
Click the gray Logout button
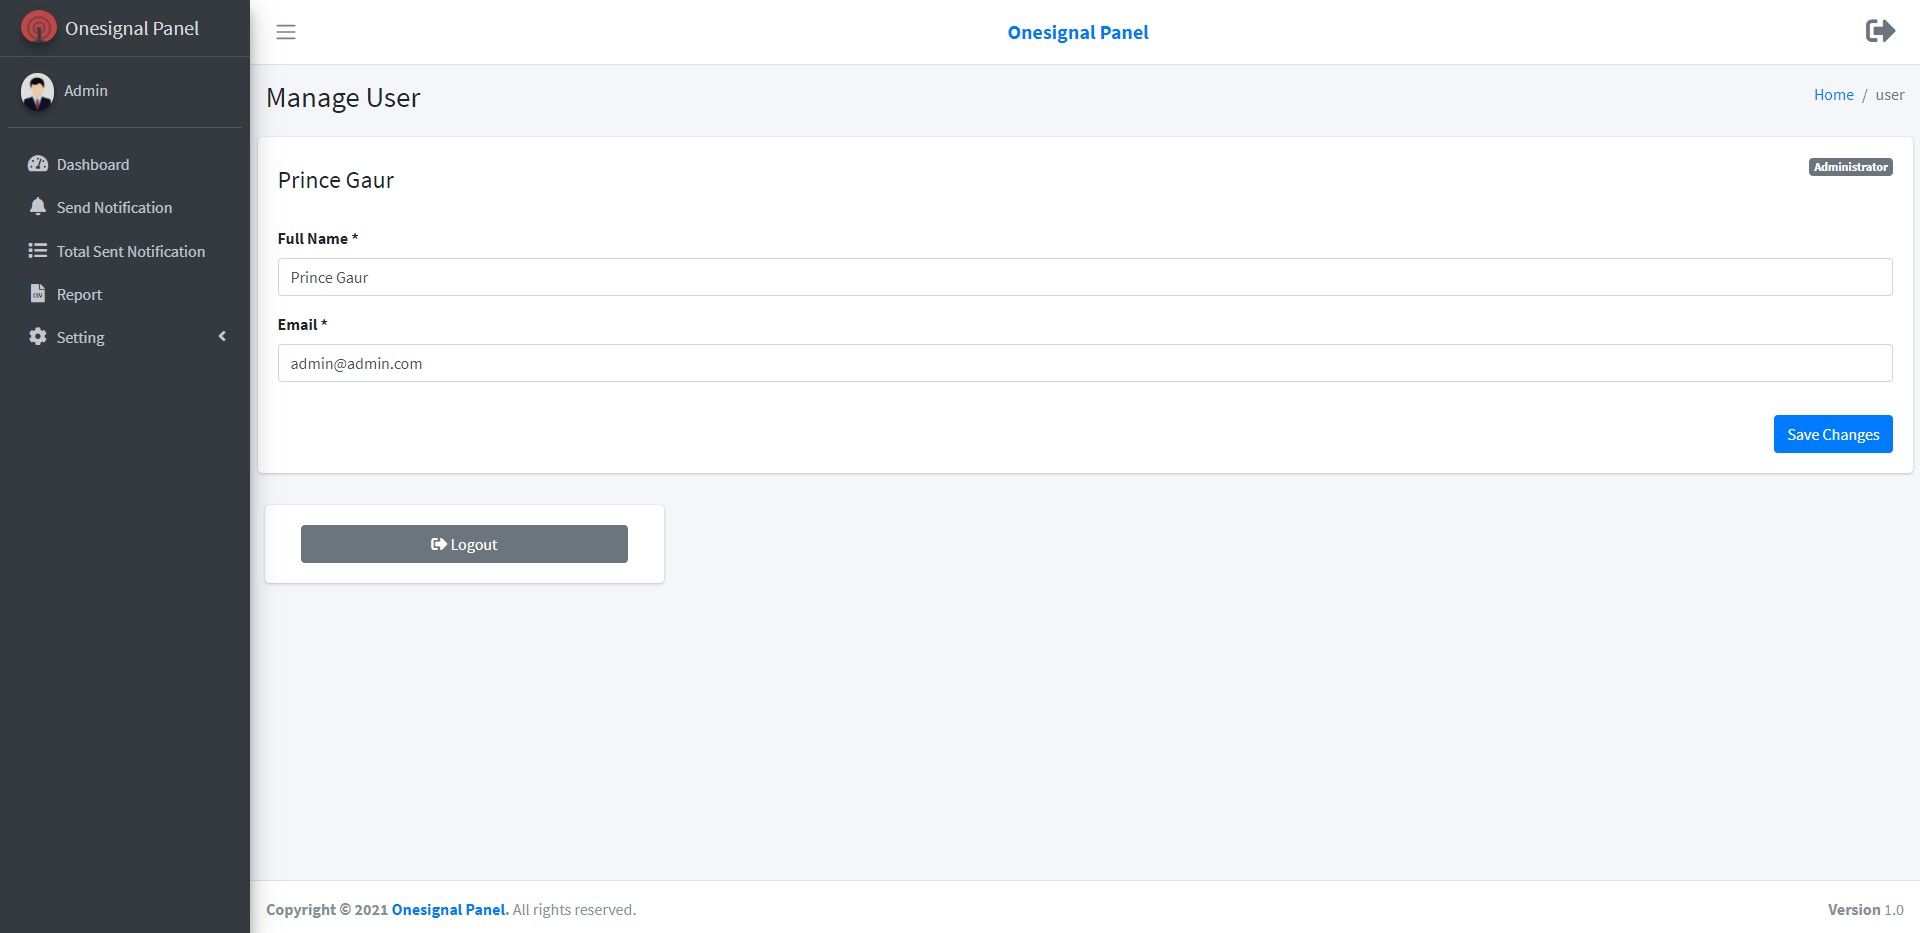pos(464,544)
